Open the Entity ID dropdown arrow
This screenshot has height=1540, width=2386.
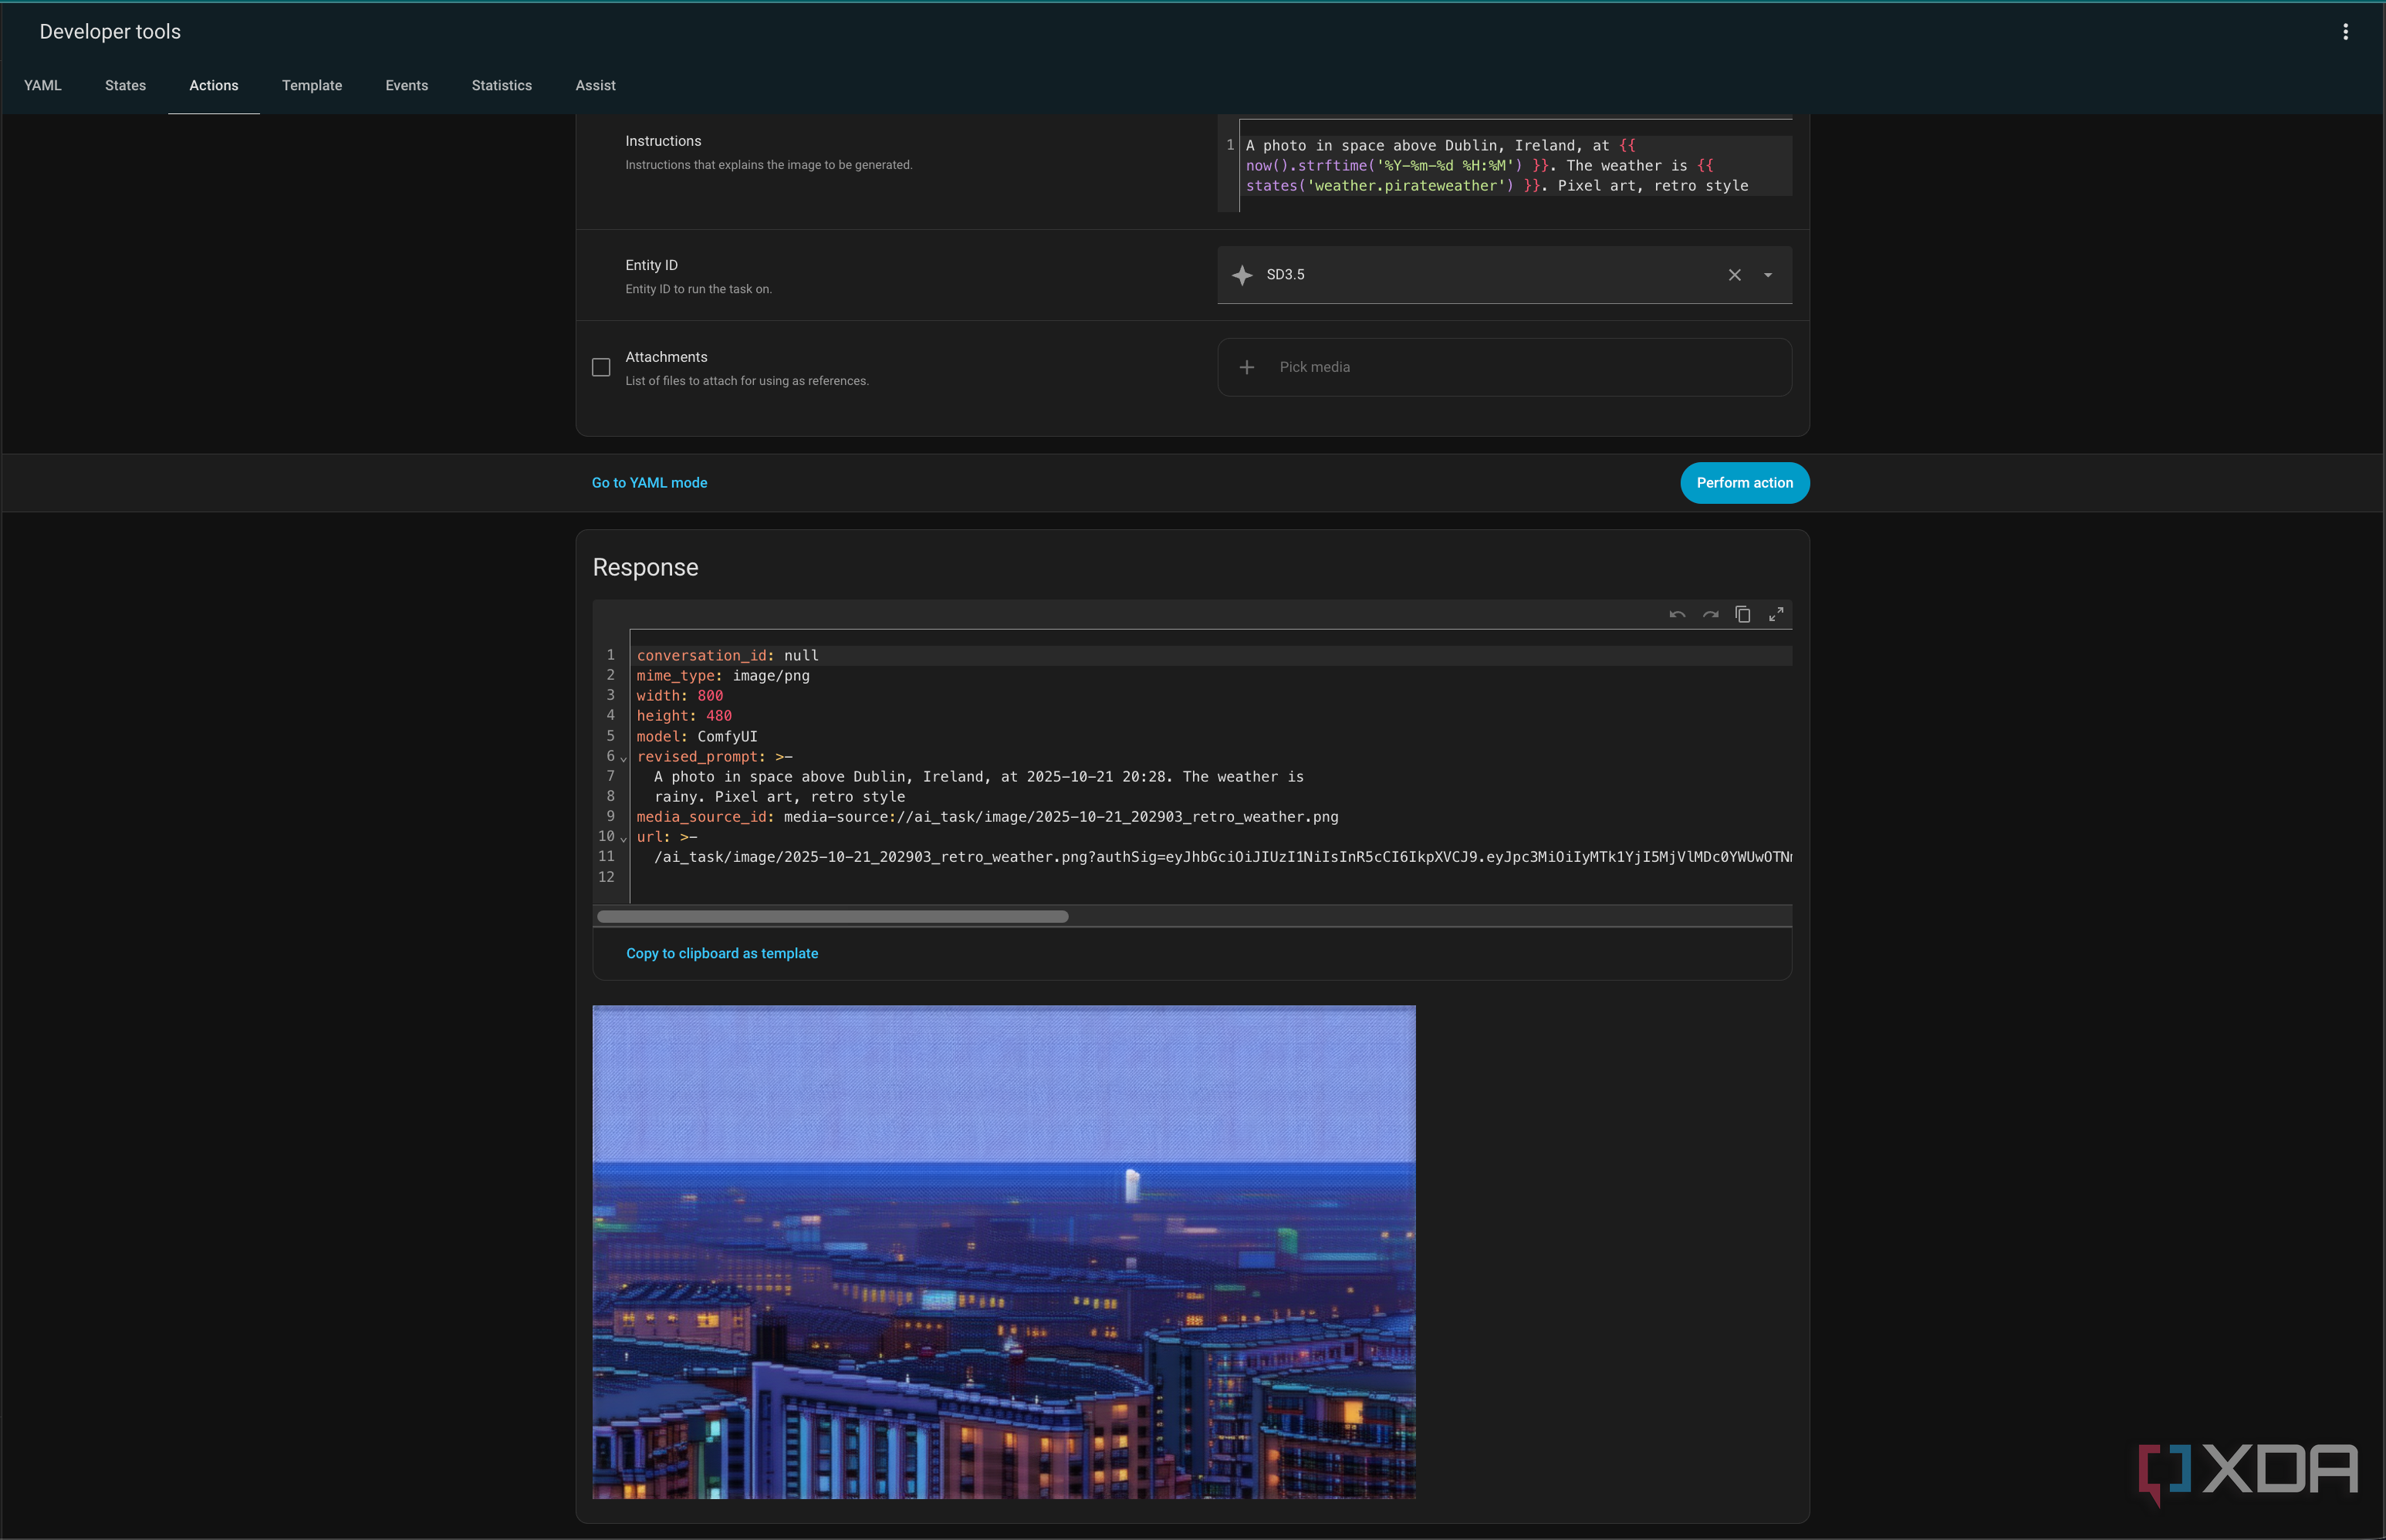tap(1768, 275)
